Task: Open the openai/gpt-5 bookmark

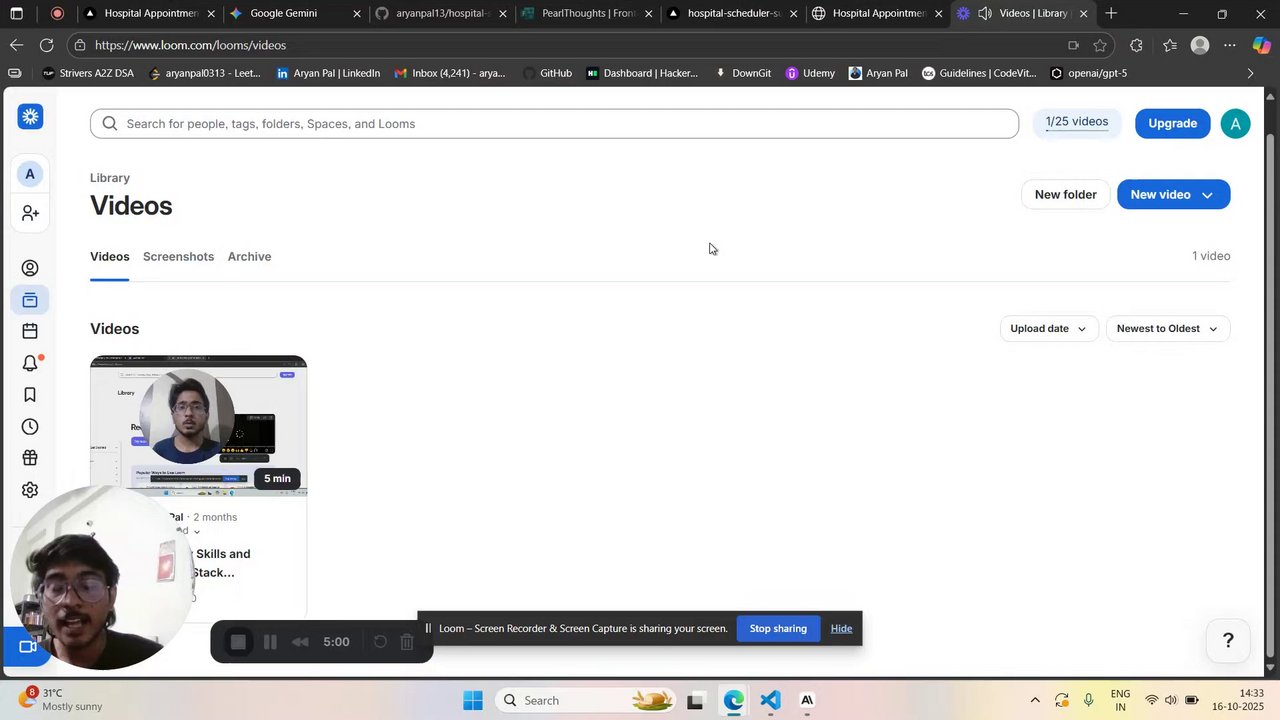Action: (x=1088, y=73)
